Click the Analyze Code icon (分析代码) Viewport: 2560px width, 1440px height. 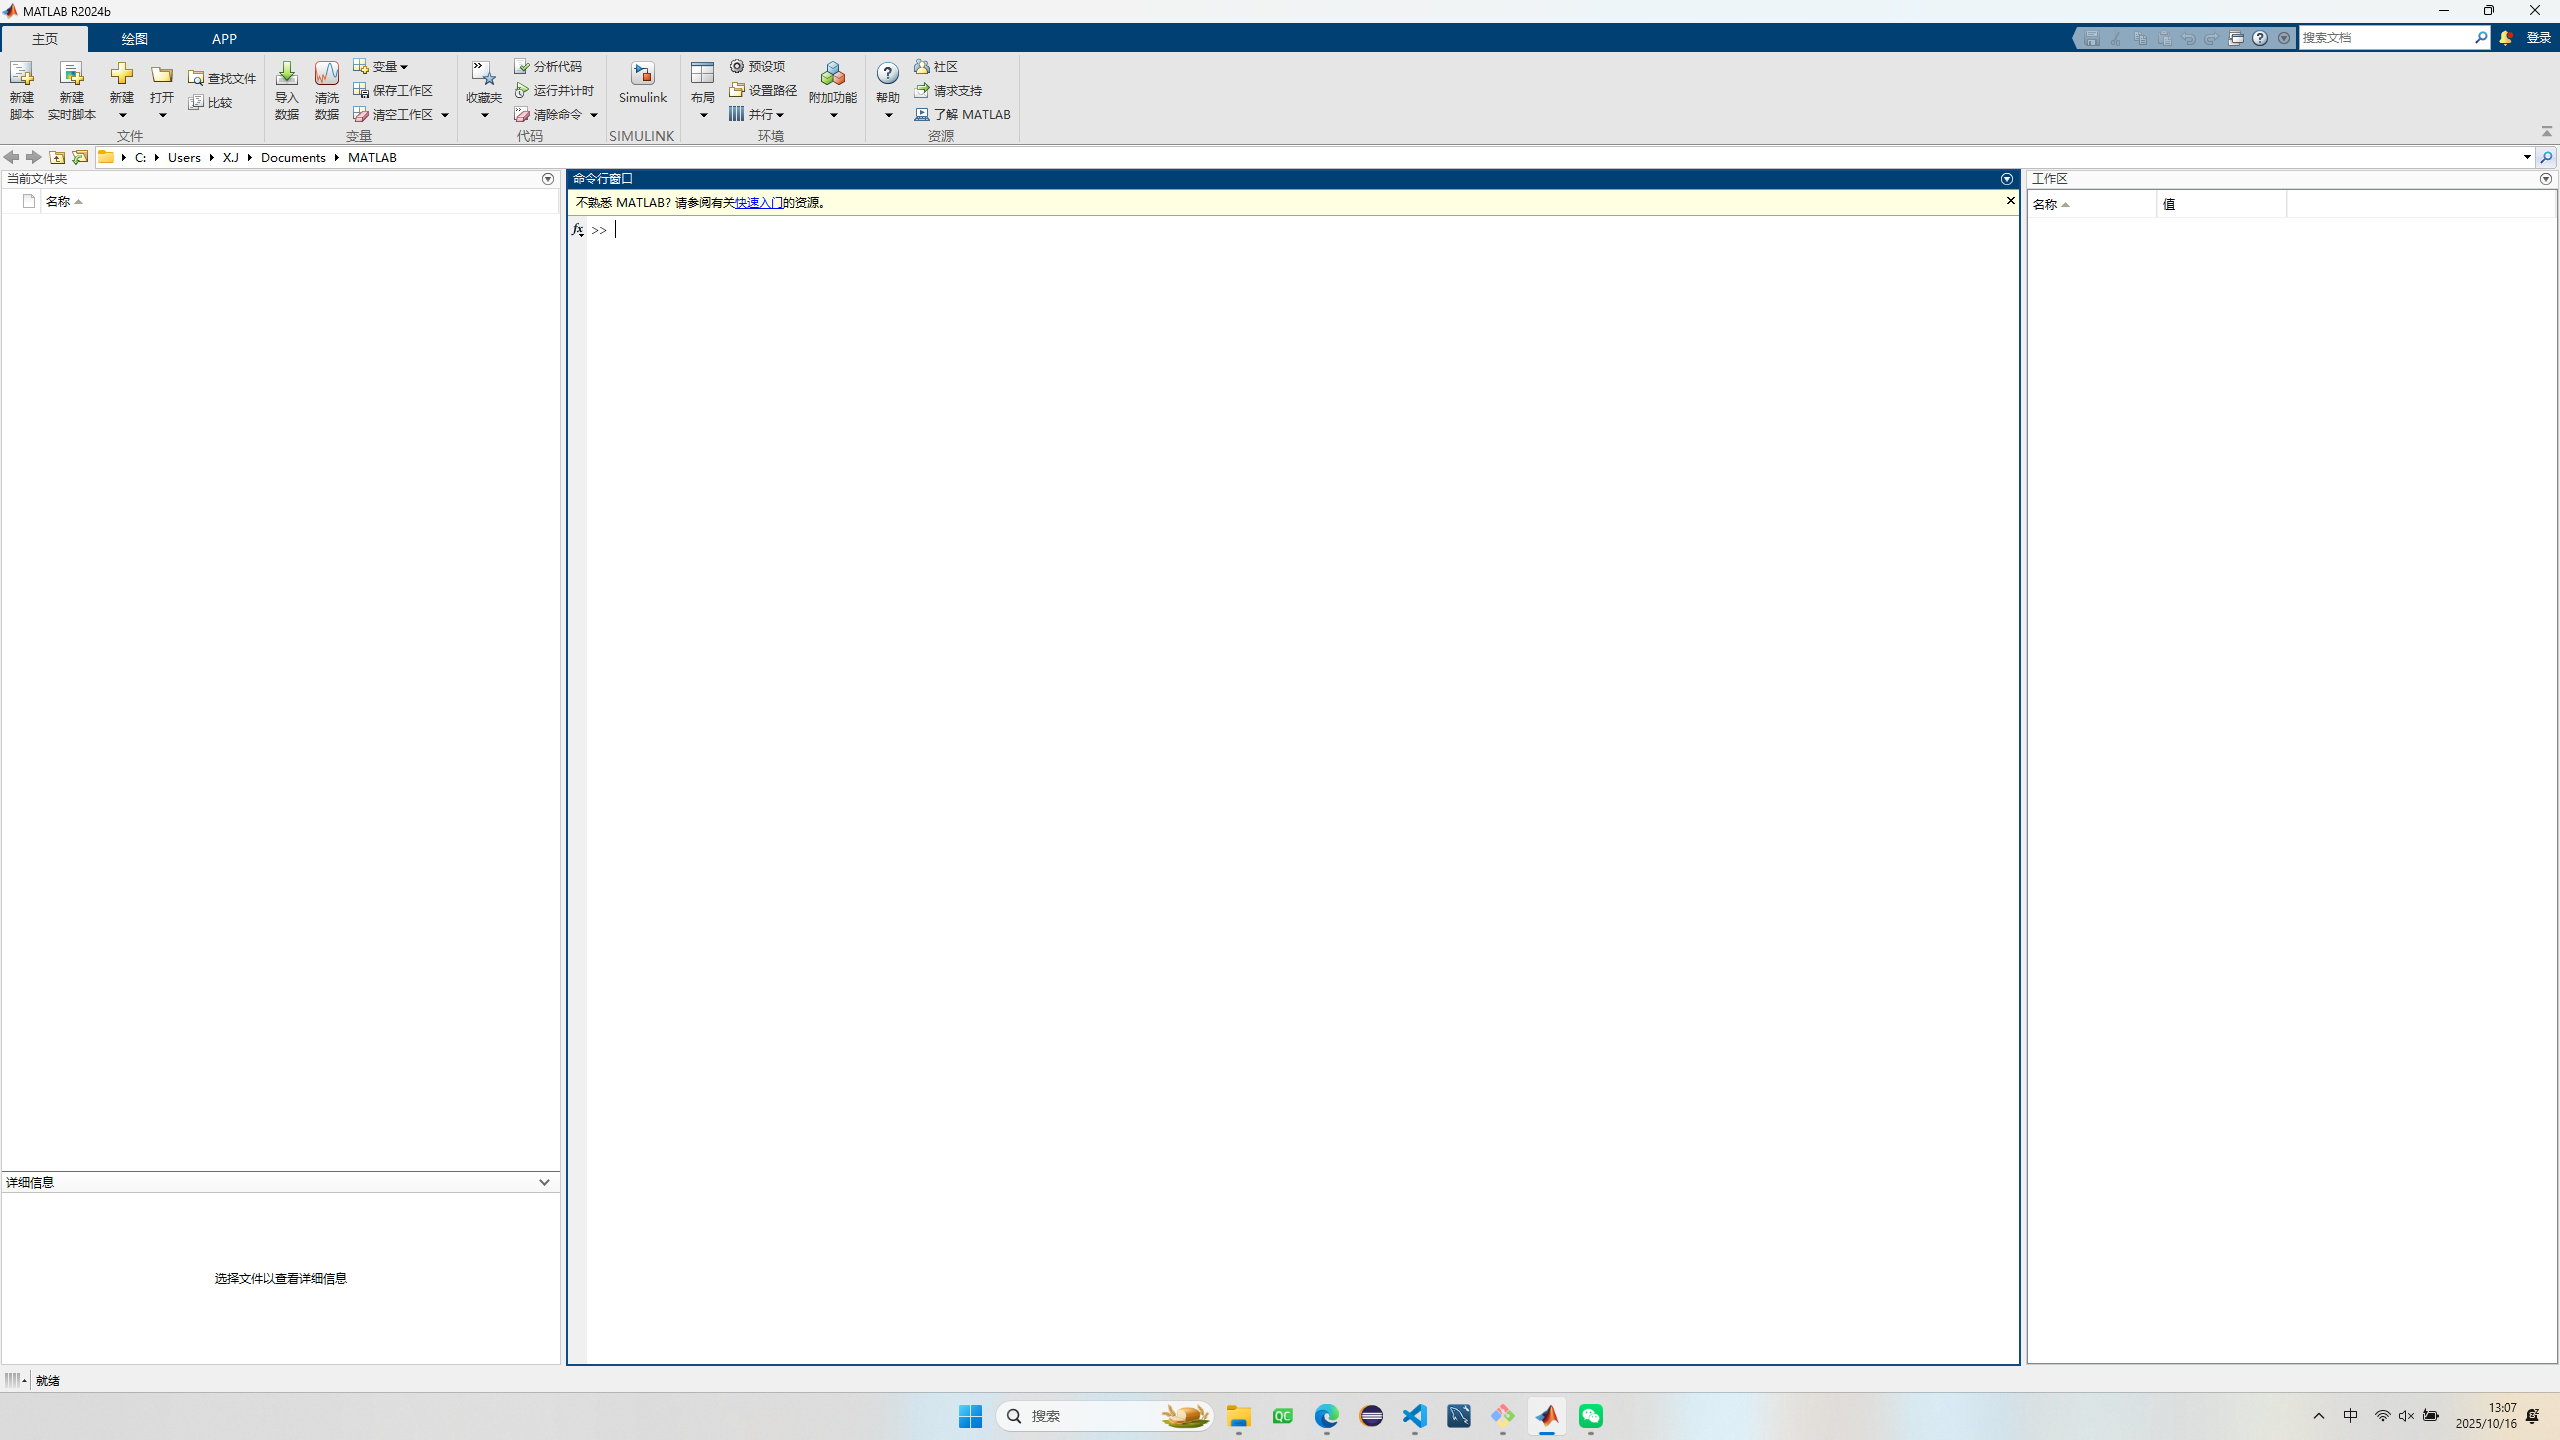(522, 66)
